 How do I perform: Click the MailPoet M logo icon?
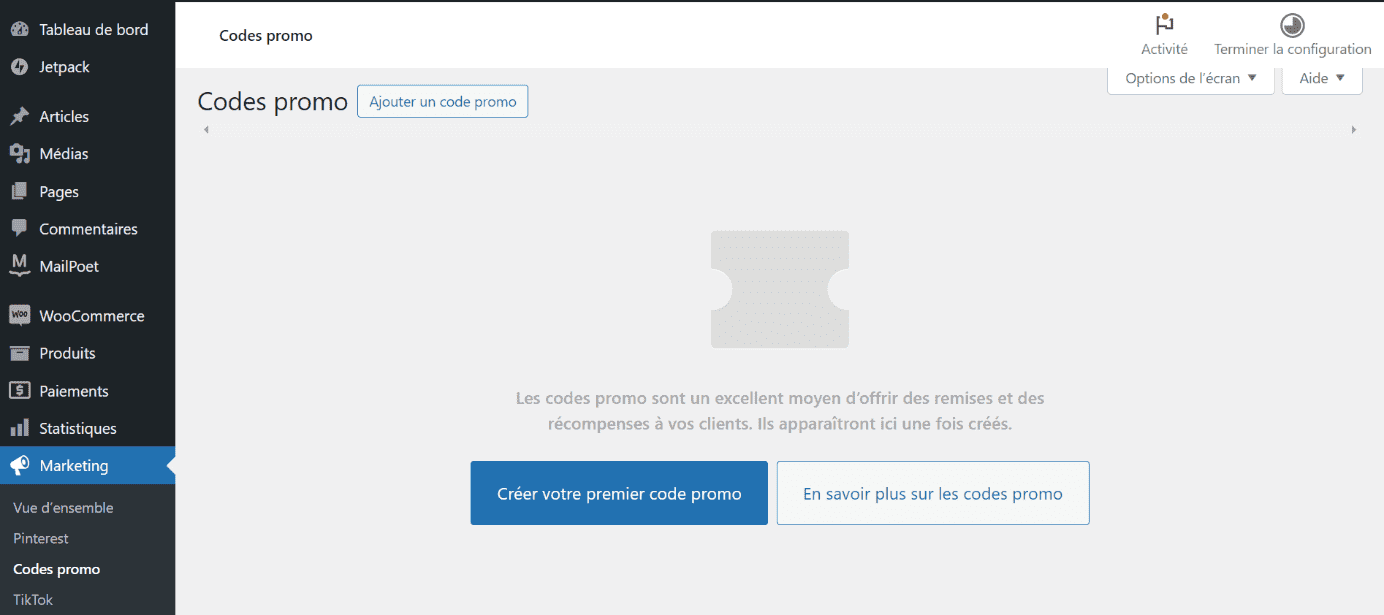point(19,266)
